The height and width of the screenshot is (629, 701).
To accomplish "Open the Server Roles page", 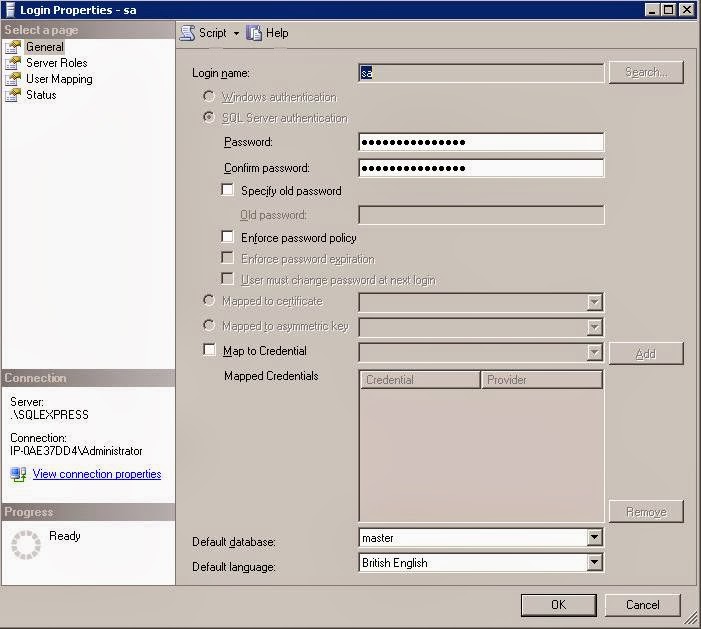I will pos(57,63).
